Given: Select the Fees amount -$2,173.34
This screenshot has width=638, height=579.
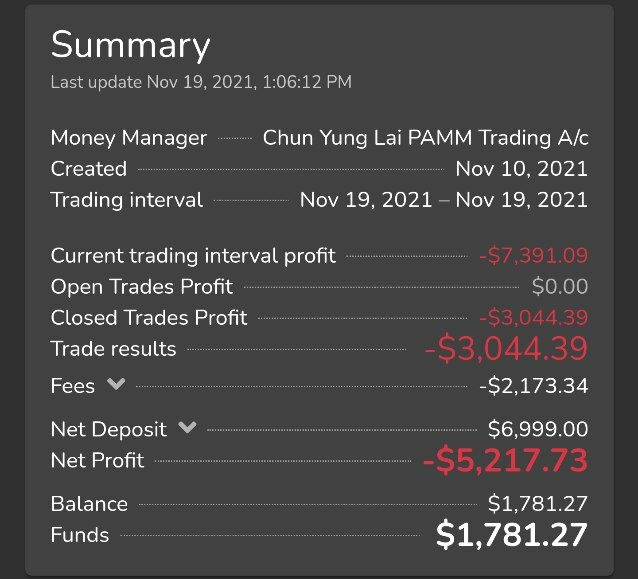Looking at the screenshot, I should click(x=533, y=386).
